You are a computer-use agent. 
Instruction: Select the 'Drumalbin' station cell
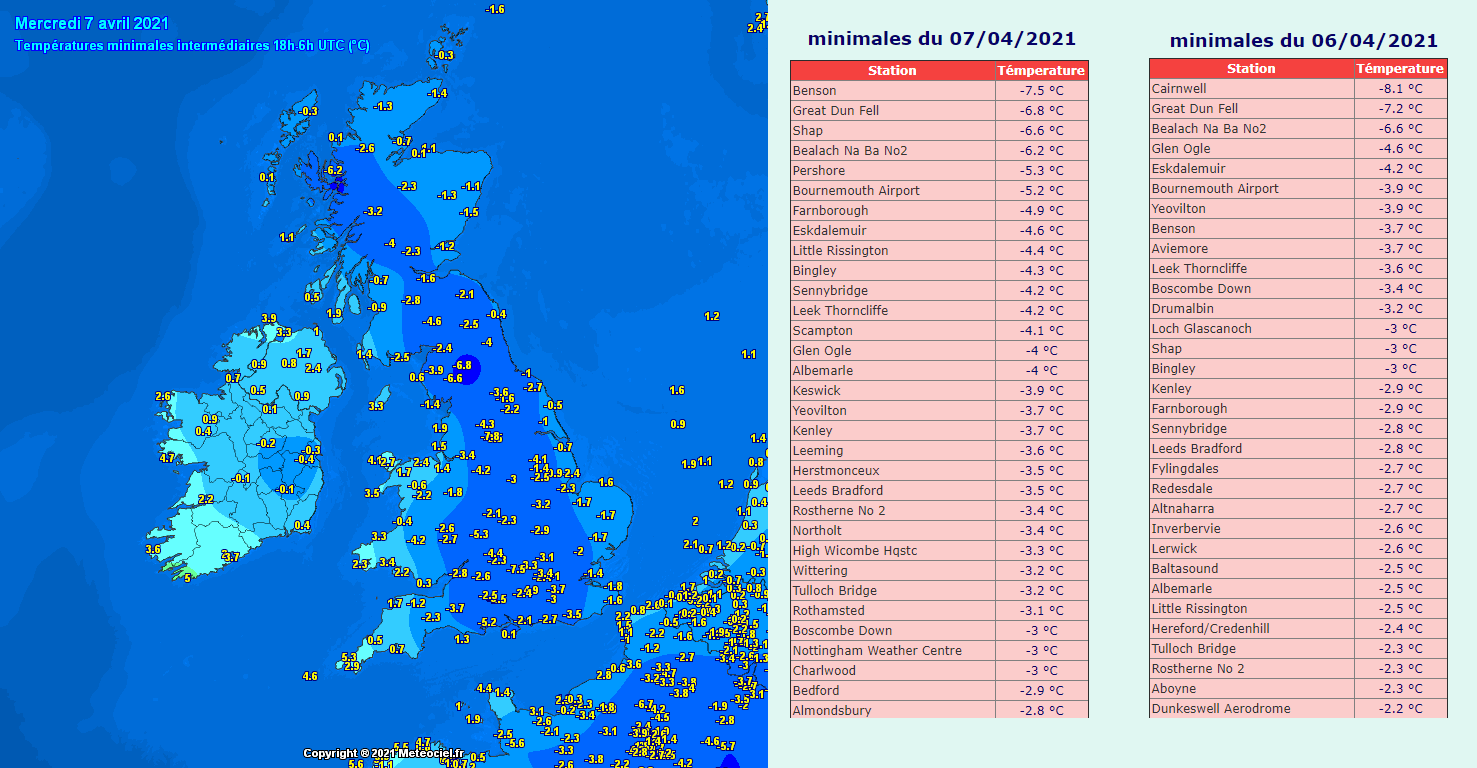click(1252, 308)
